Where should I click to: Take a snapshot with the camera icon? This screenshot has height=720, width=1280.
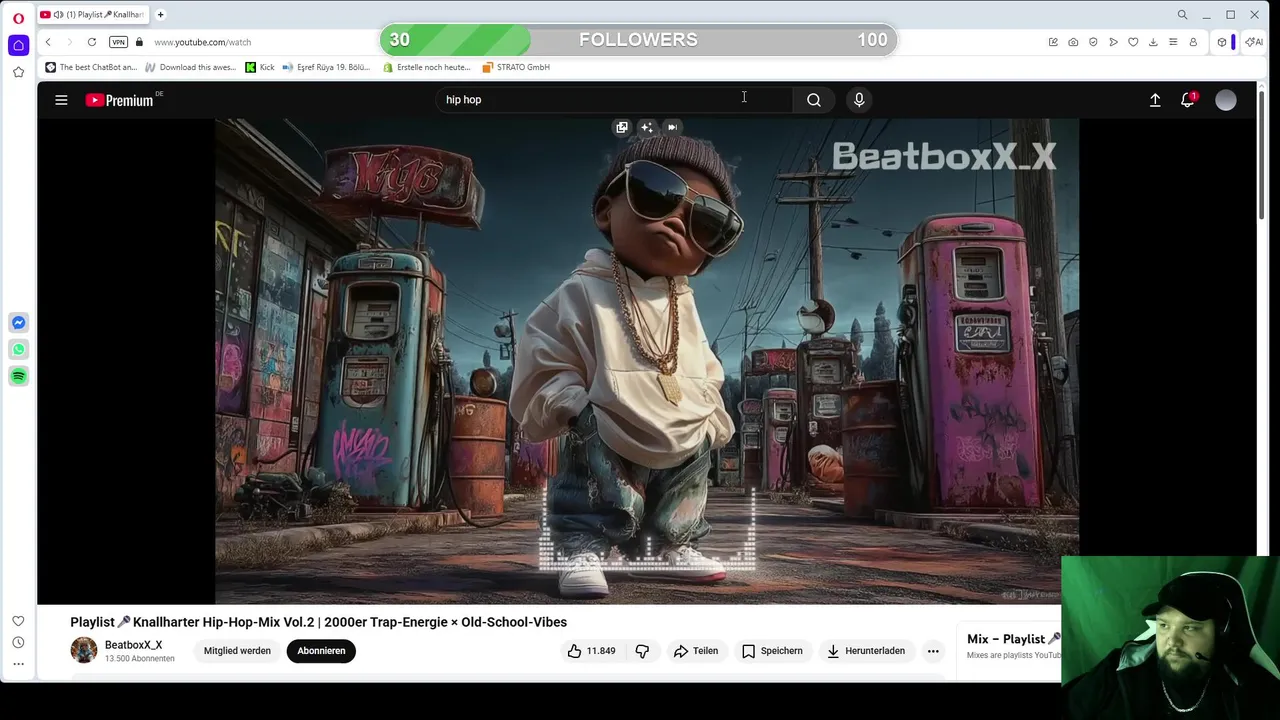click(x=1073, y=42)
